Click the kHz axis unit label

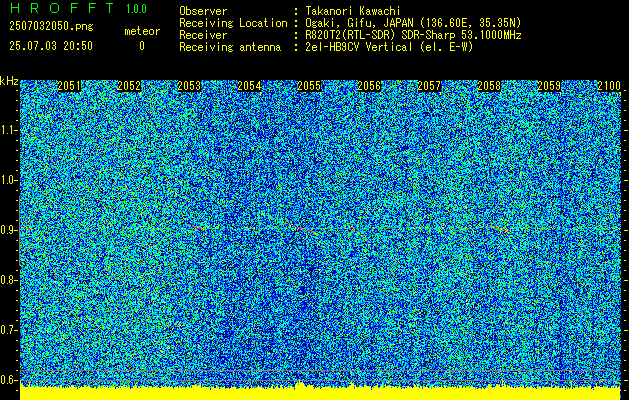tap(9, 81)
